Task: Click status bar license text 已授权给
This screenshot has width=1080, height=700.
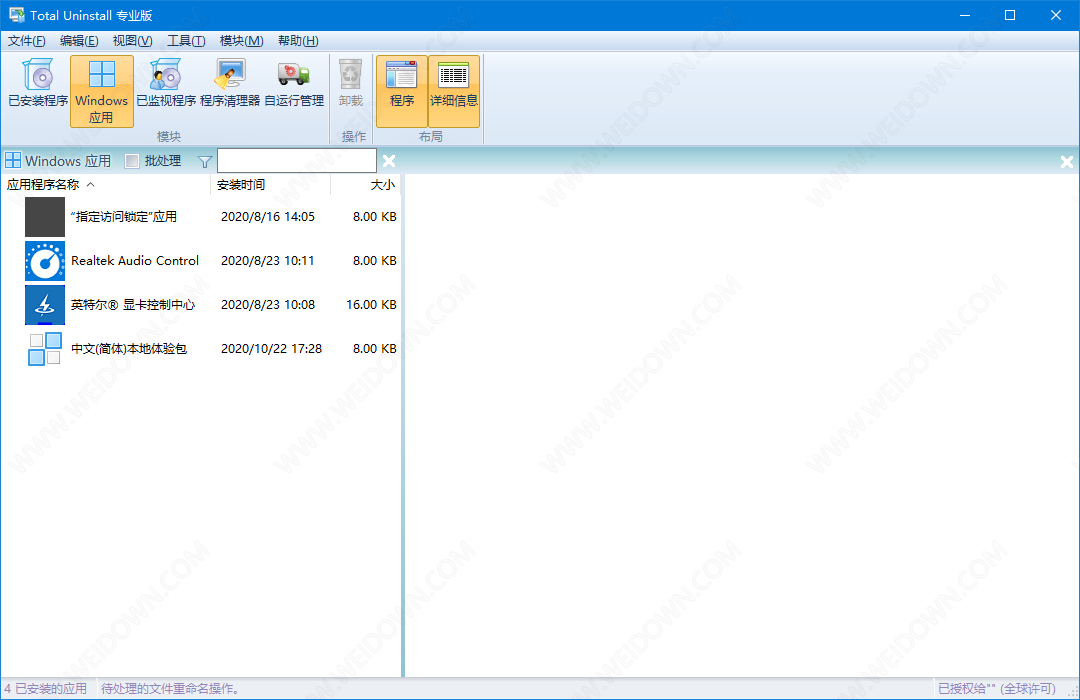Action: (x=997, y=688)
